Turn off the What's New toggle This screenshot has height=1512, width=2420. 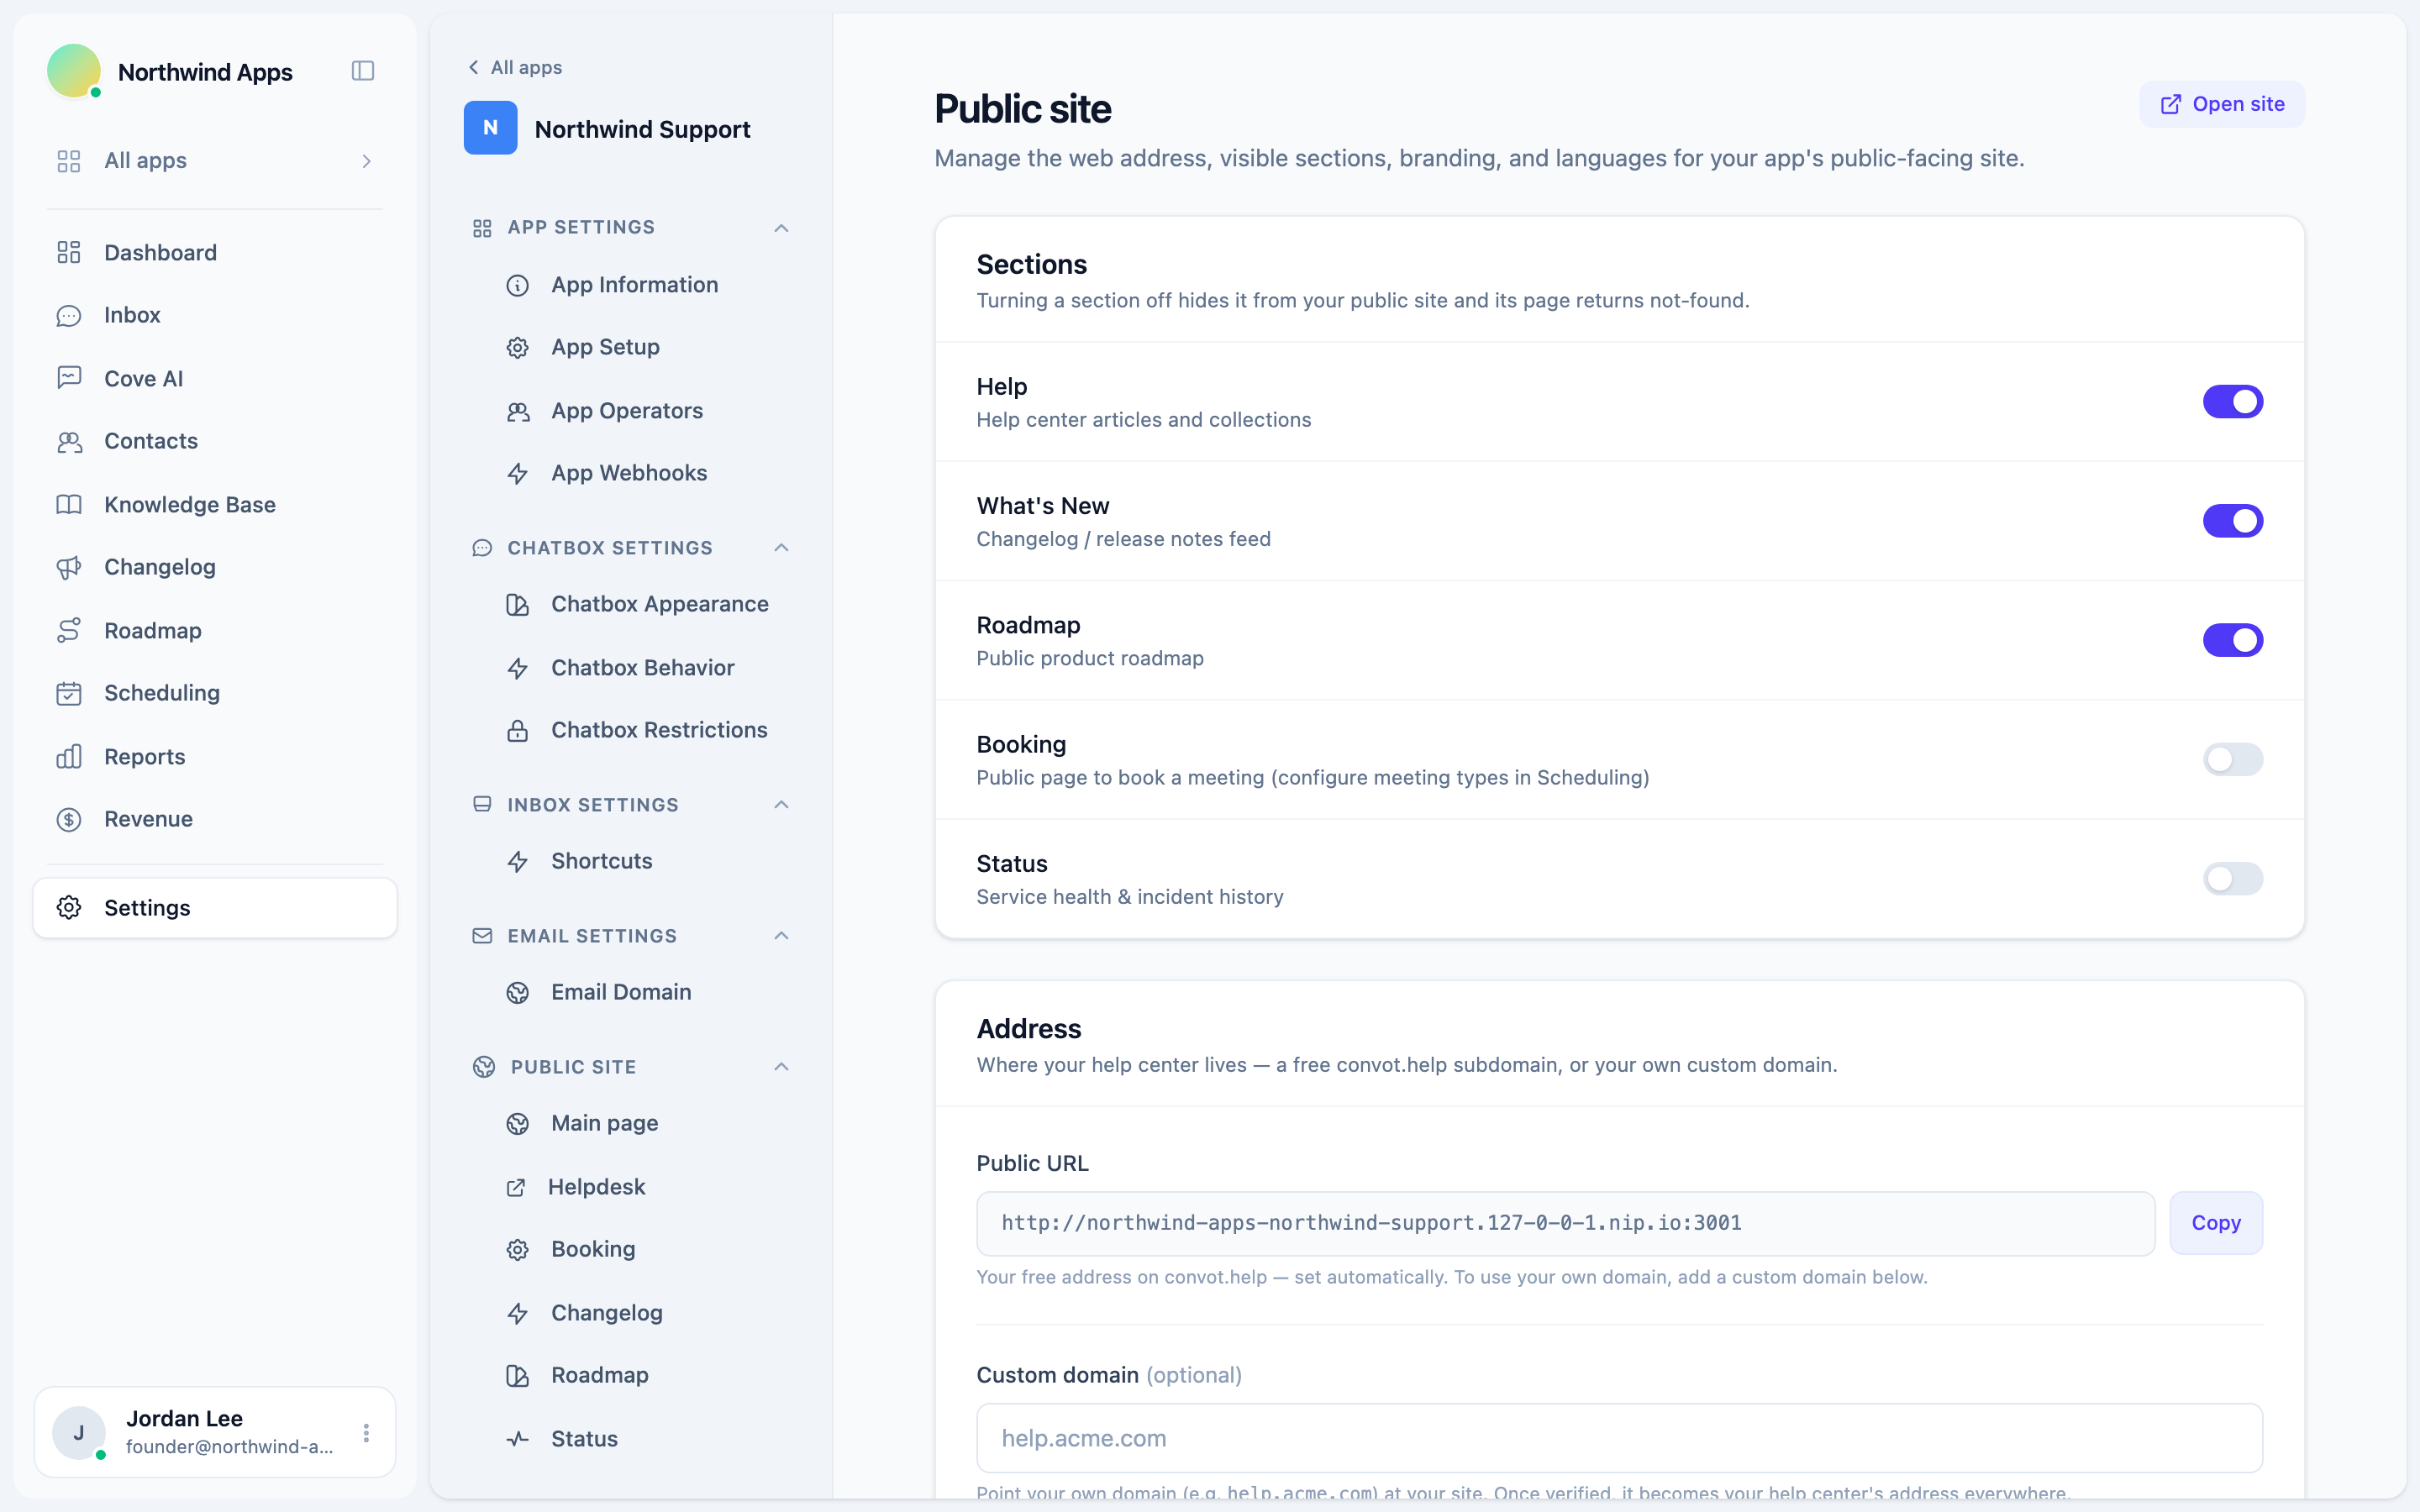point(2232,520)
